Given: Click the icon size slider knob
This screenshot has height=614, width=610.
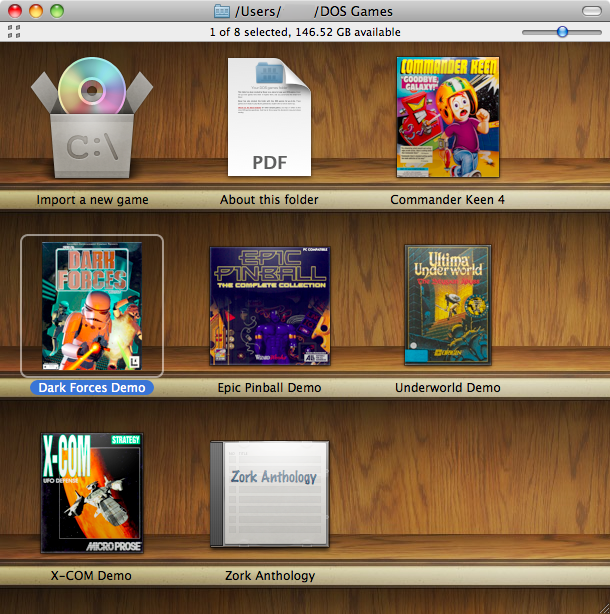Looking at the screenshot, I should pyautogui.click(x=563, y=32).
